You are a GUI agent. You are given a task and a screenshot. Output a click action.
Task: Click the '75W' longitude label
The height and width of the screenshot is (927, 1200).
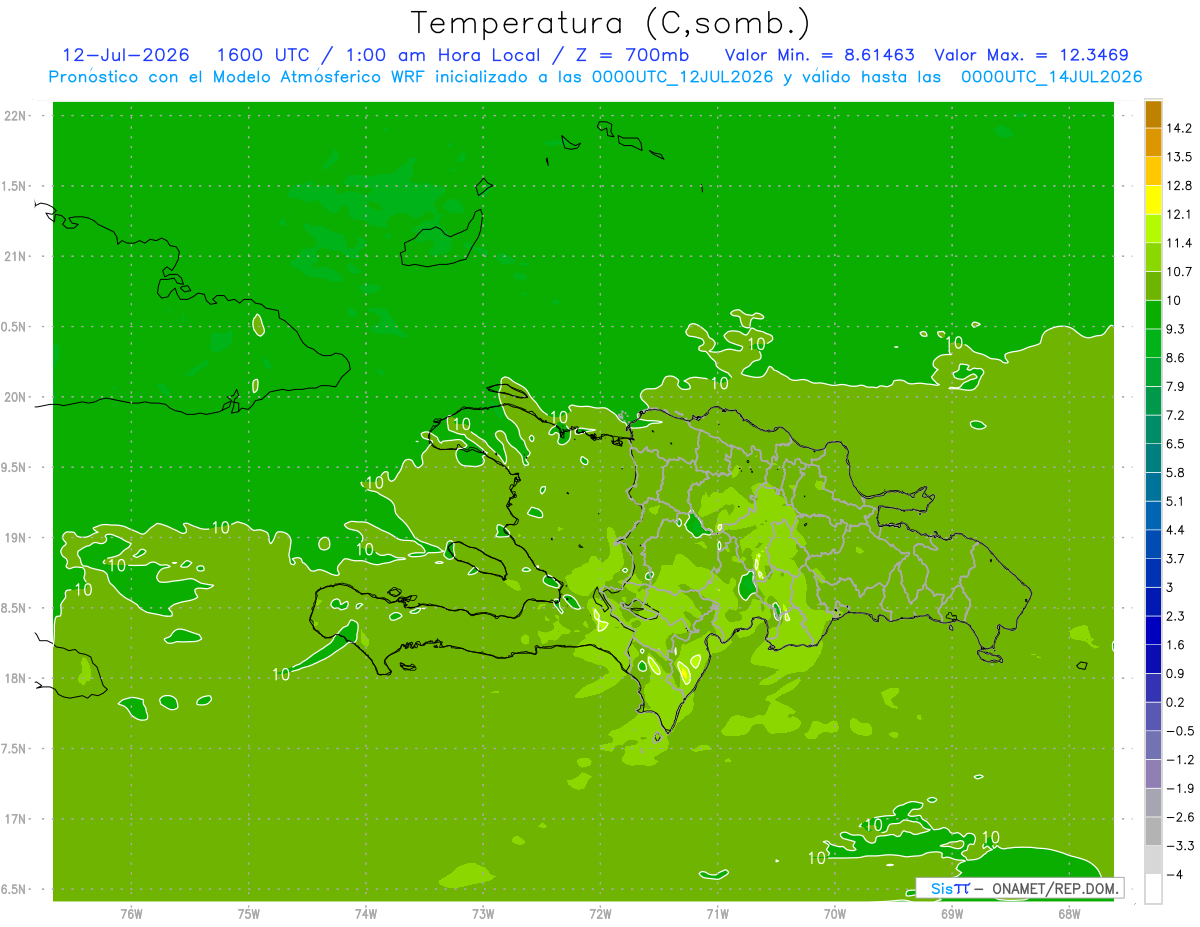click(249, 913)
